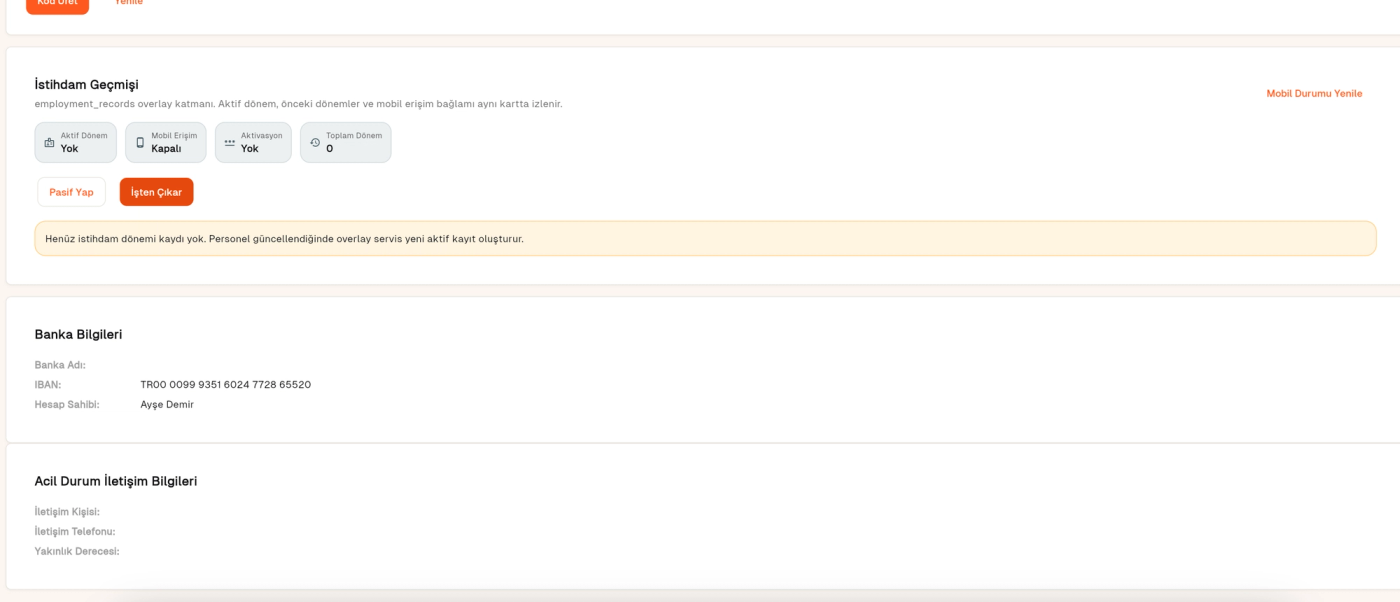
Task: Click the briefcase icon beside Aktif Dönem
Action: click(49, 143)
